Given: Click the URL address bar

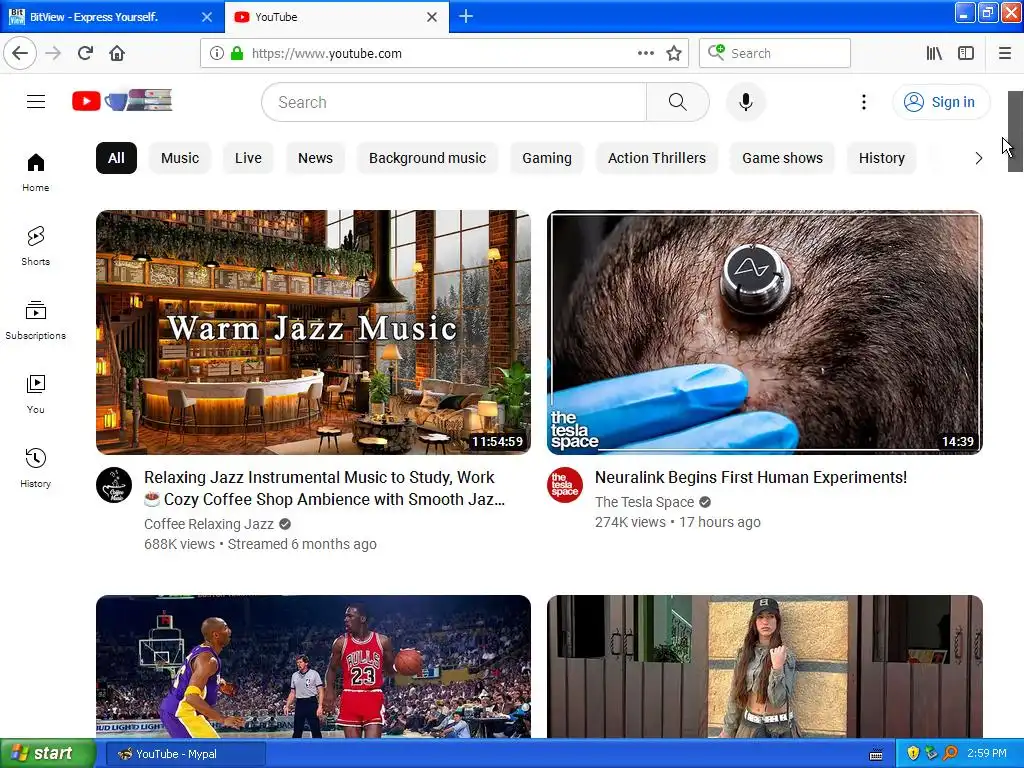Looking at the screenshot, I should 443,53.
